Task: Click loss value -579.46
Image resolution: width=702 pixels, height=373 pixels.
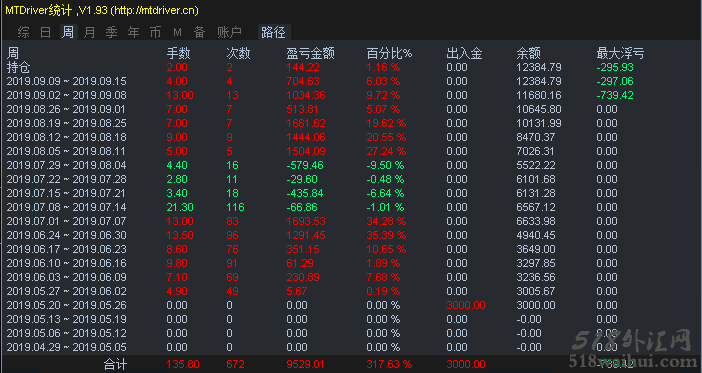Action: (305, 165)
